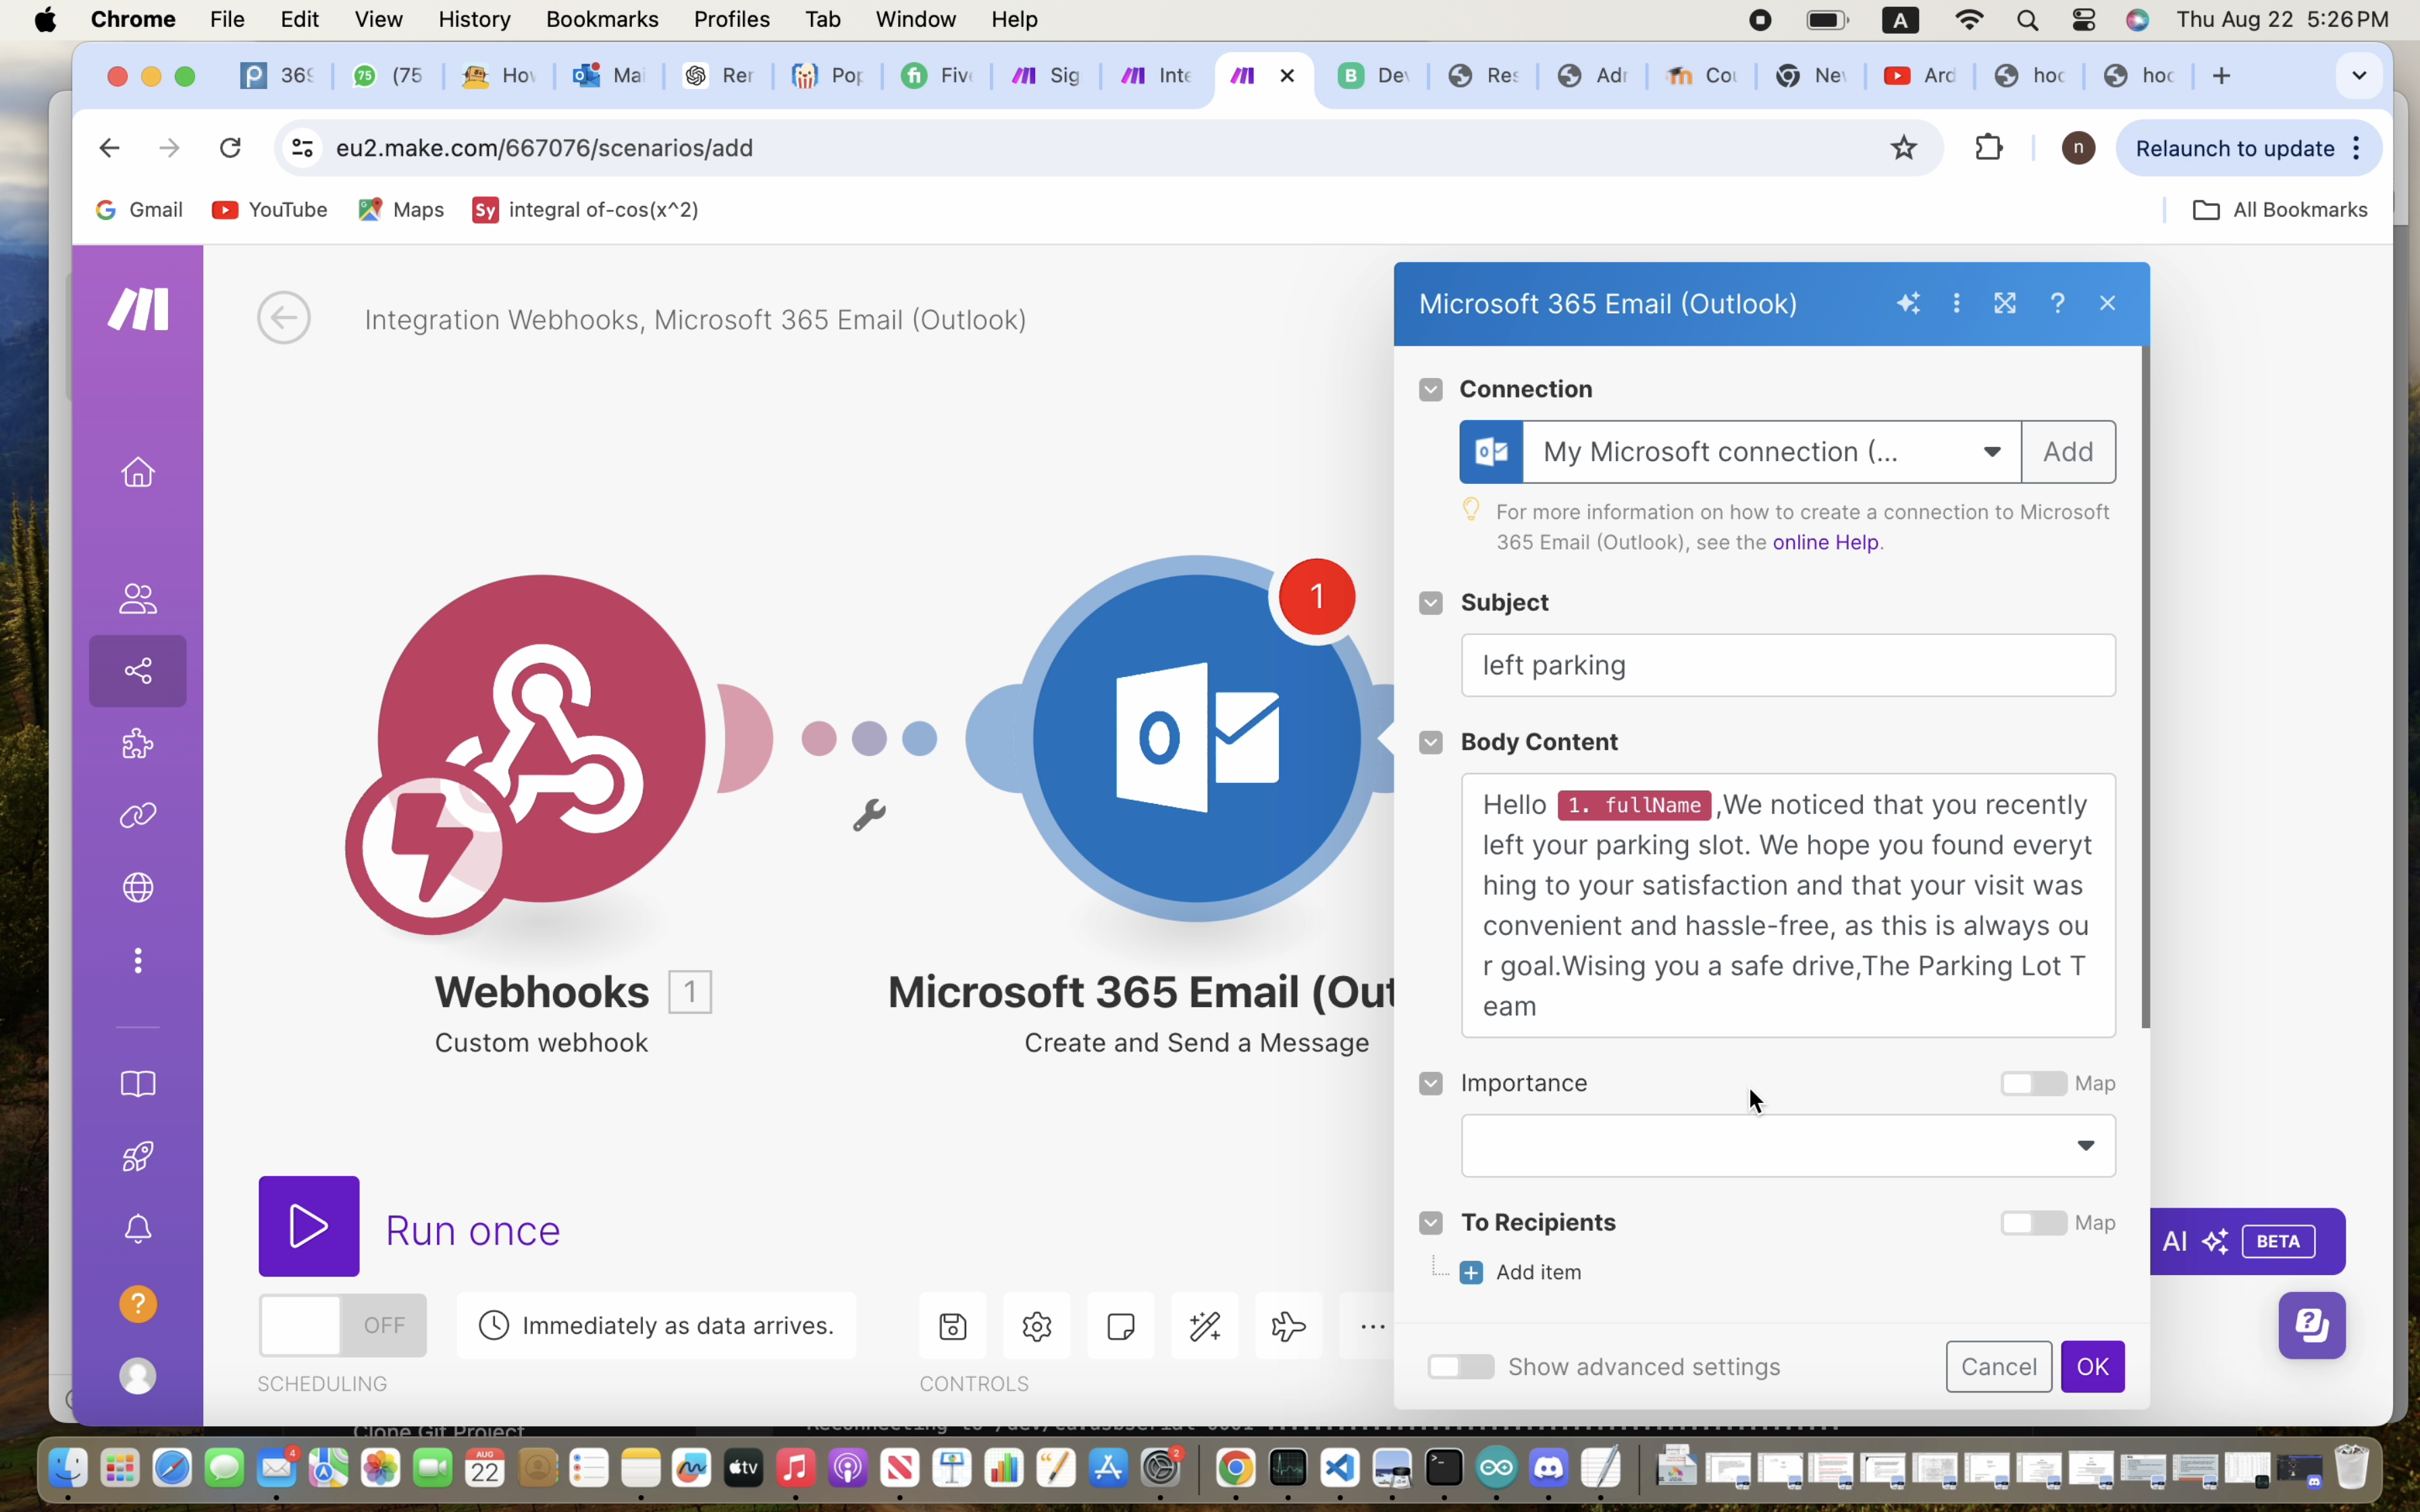Open the online Help link
This screenshot has height=1512, width=2420.
1825,542
